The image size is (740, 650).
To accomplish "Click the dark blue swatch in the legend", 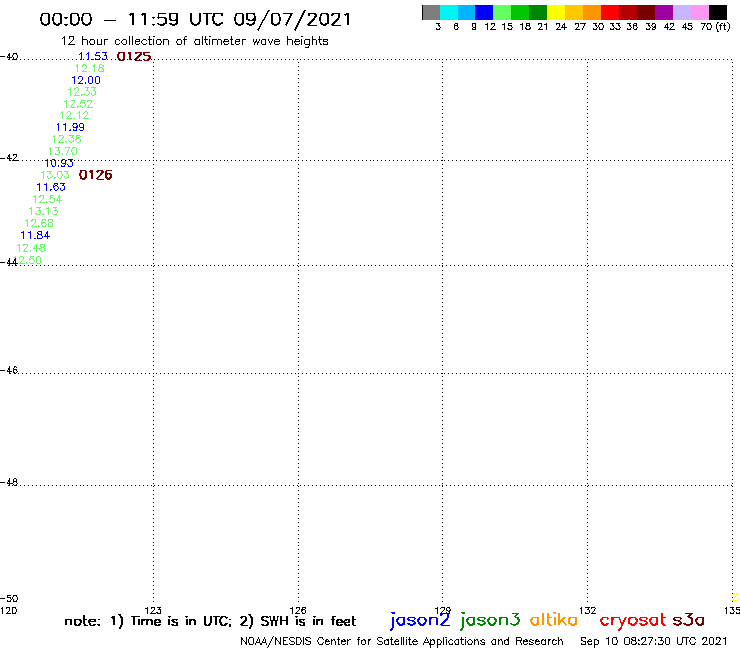I will pyautogui.click(x=484, y=12).
